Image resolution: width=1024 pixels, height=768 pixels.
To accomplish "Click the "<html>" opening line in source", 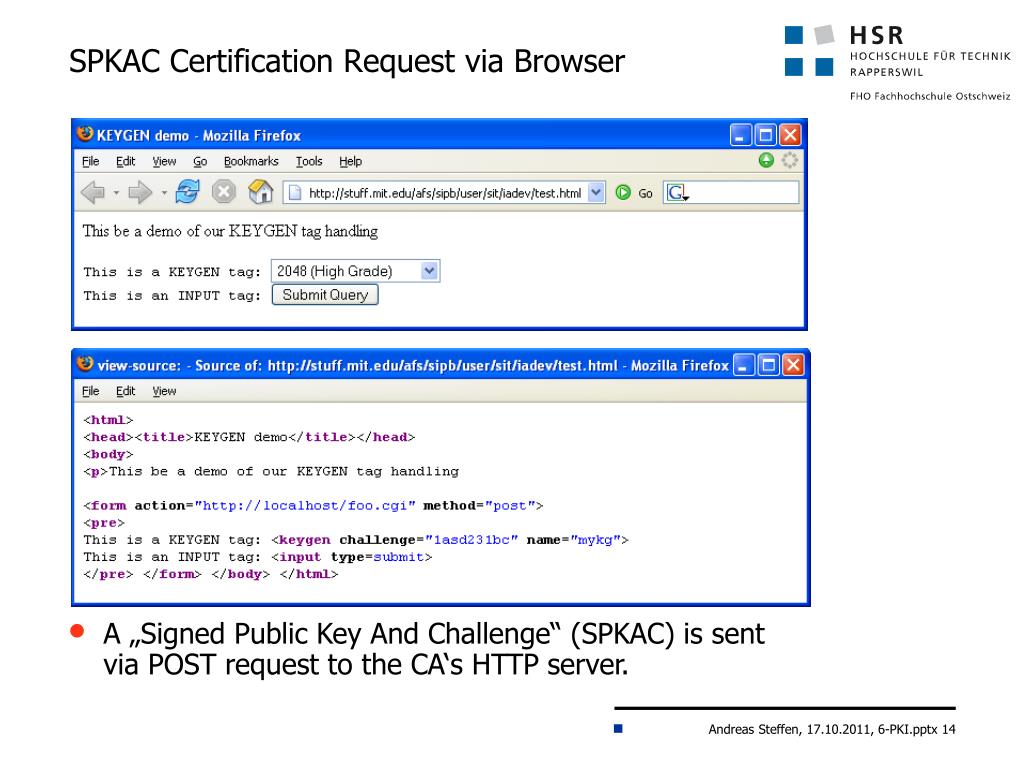I will [108, 420].
